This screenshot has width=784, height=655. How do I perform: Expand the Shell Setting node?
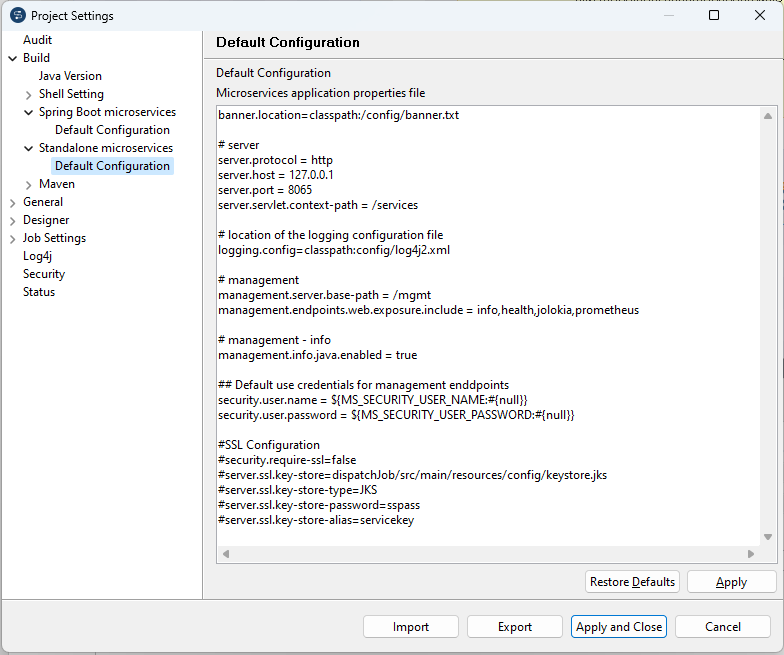pyautogui.click(x=28, y=95)
